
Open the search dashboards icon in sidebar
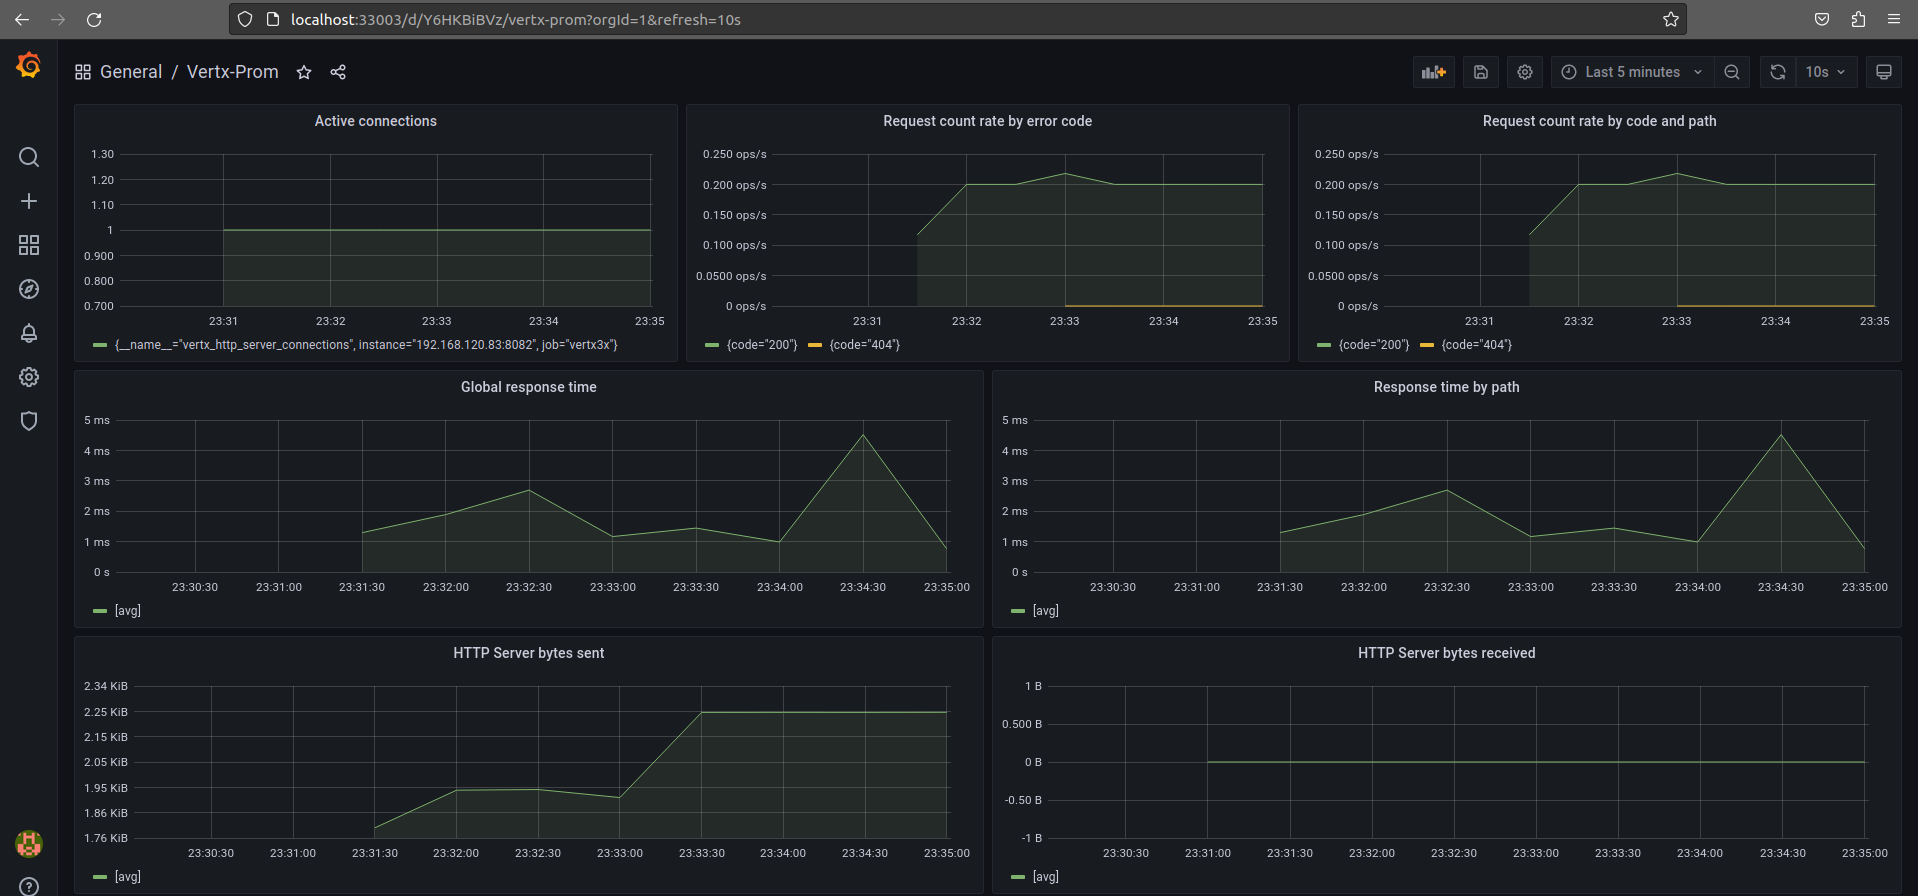pos(29,157)
